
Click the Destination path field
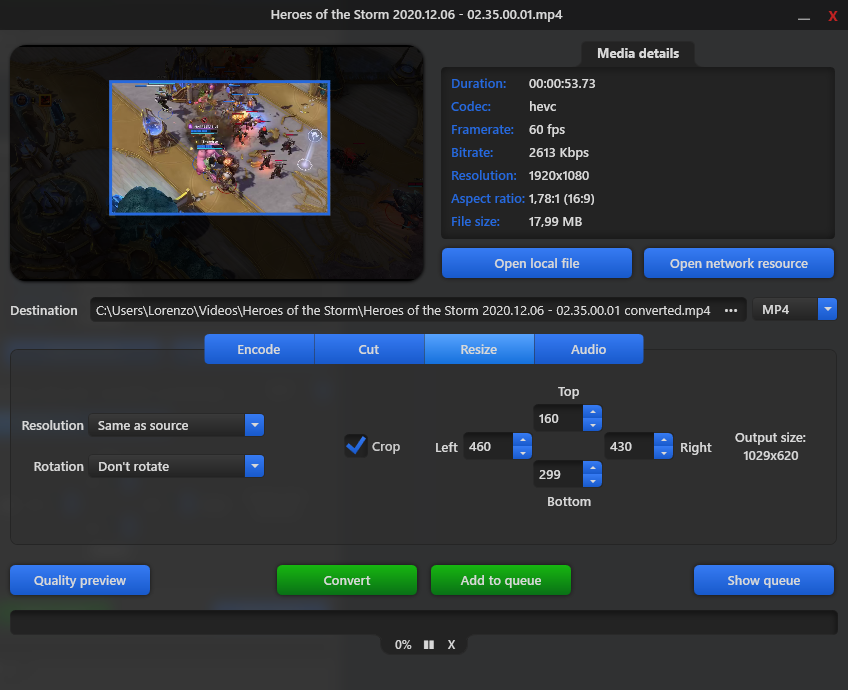pos(403,310)
